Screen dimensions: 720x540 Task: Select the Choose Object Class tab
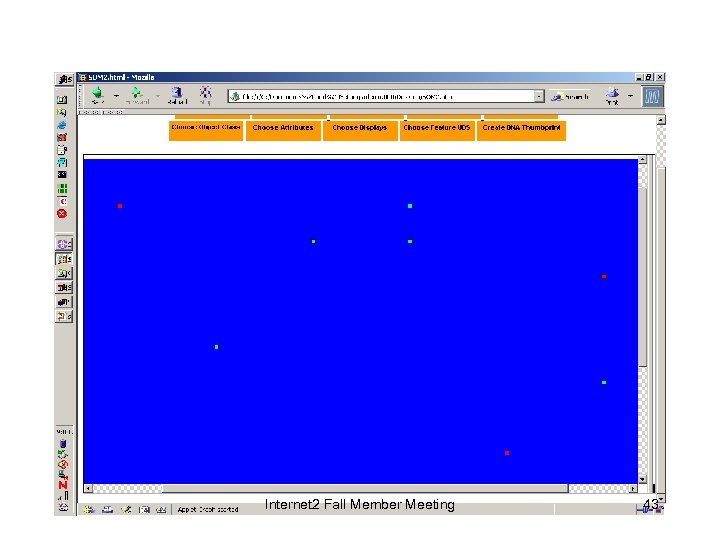tap(206, 131)
